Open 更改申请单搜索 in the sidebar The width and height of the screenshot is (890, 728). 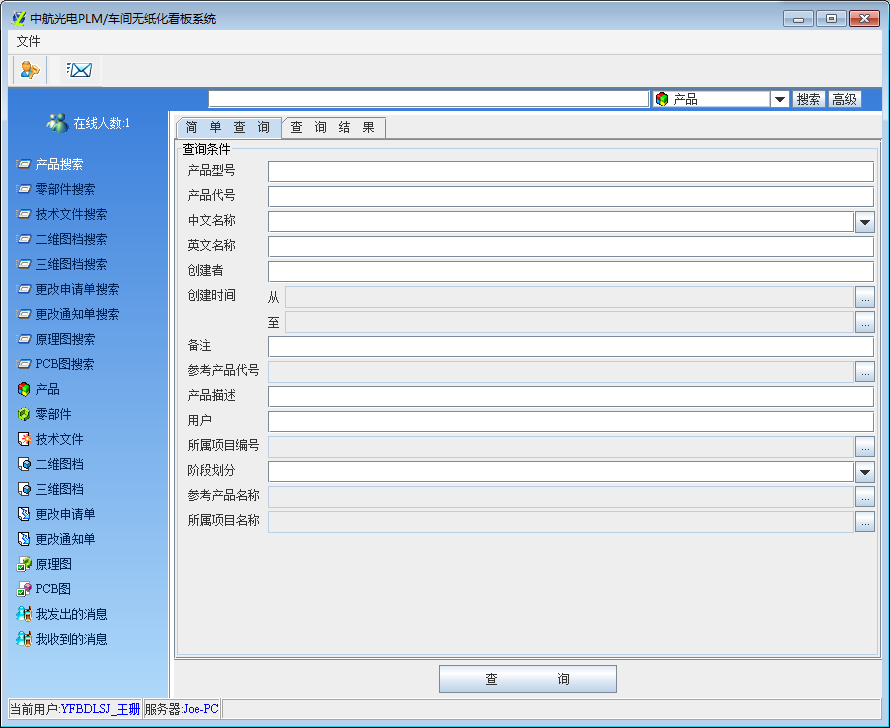[68, 289]
